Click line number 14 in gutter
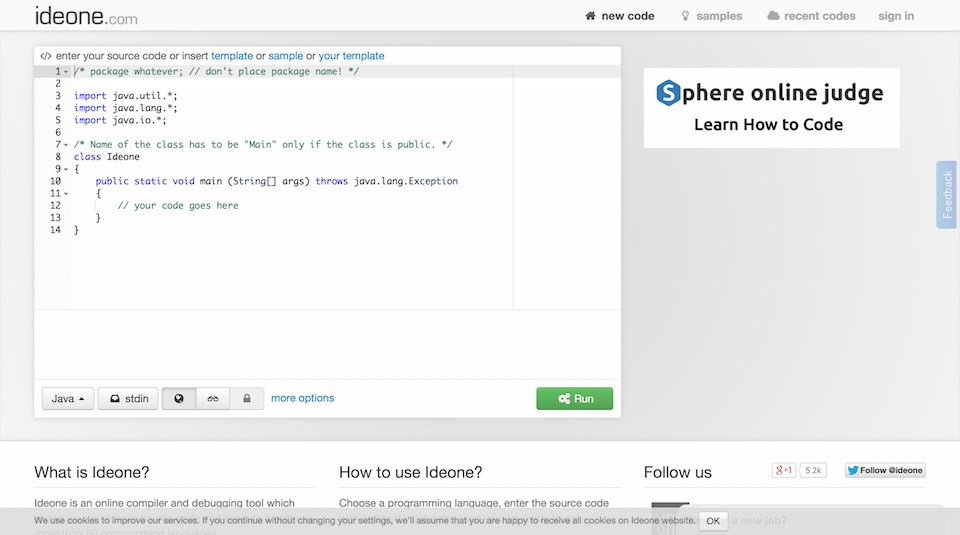The height and width of the screenshot is (535, 960). pos(56,230)
